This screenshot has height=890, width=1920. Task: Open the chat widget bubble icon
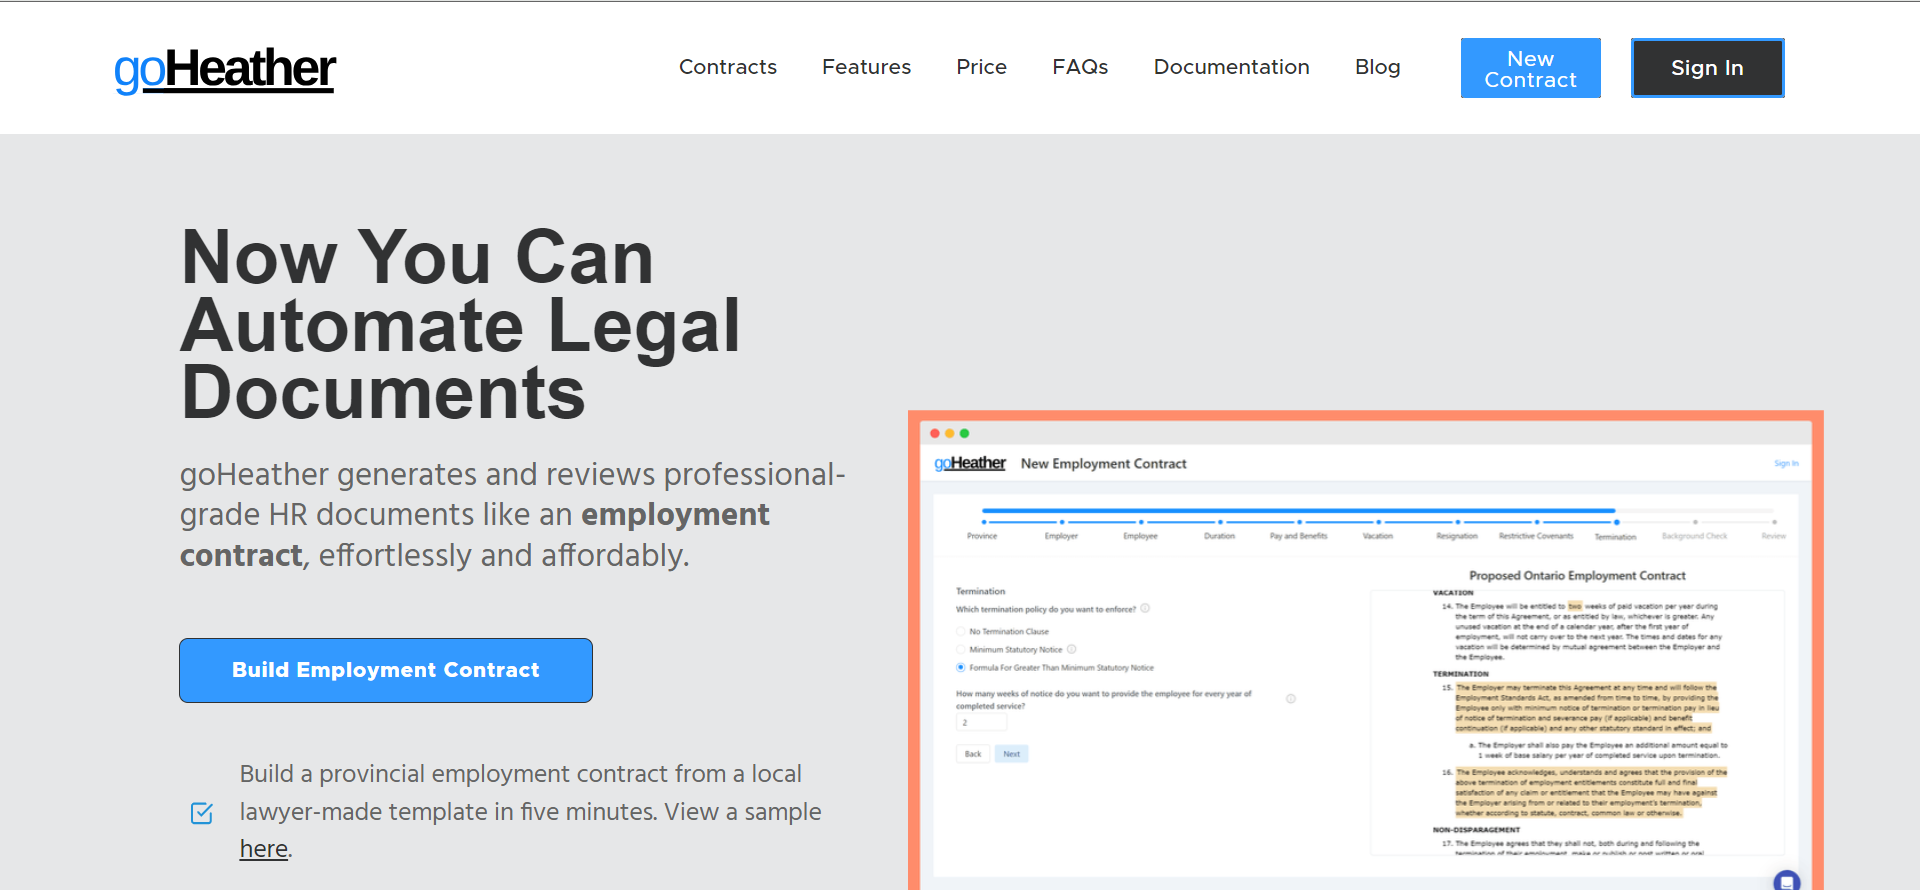pyautogui.click(x=1786, y=881)
